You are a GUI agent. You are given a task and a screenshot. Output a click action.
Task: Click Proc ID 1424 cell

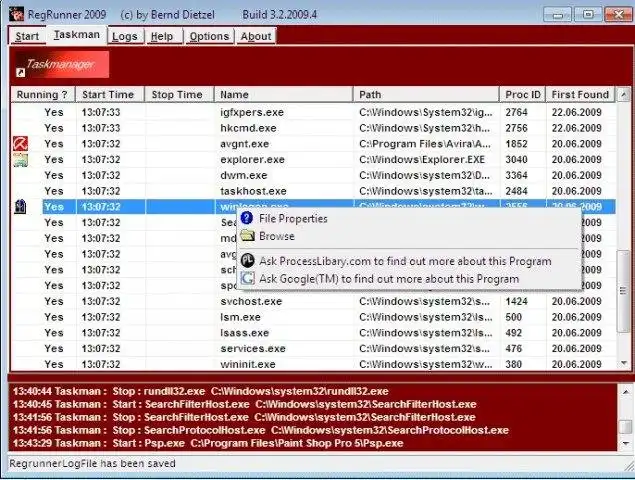click(x=516, y=301)
